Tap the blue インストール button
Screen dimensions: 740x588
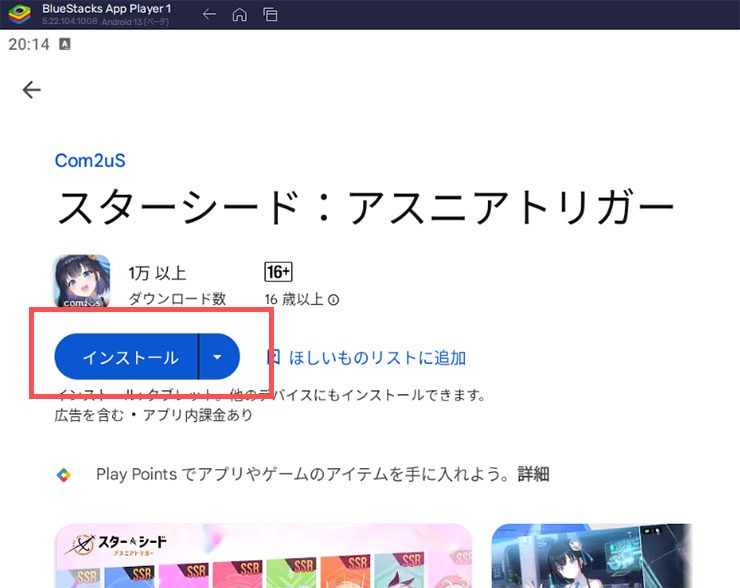(126, 357)
